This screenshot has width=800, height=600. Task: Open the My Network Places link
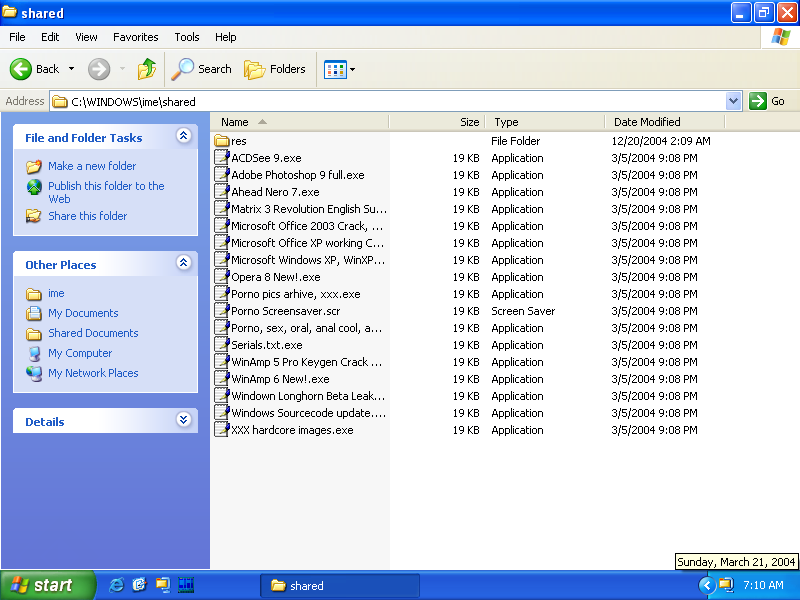(x=93, y=373)
